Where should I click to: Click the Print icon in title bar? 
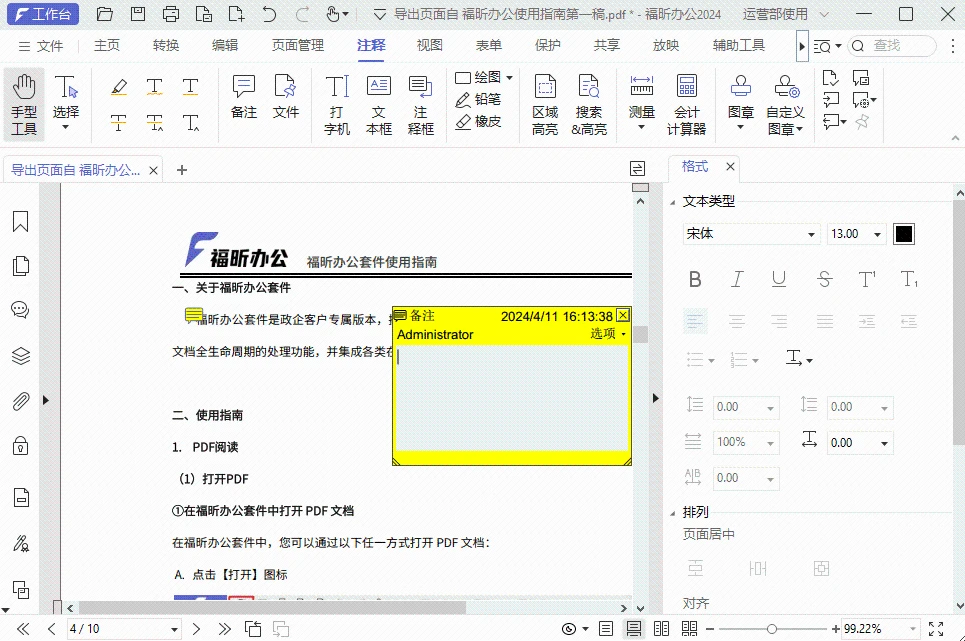coord(170,14)
